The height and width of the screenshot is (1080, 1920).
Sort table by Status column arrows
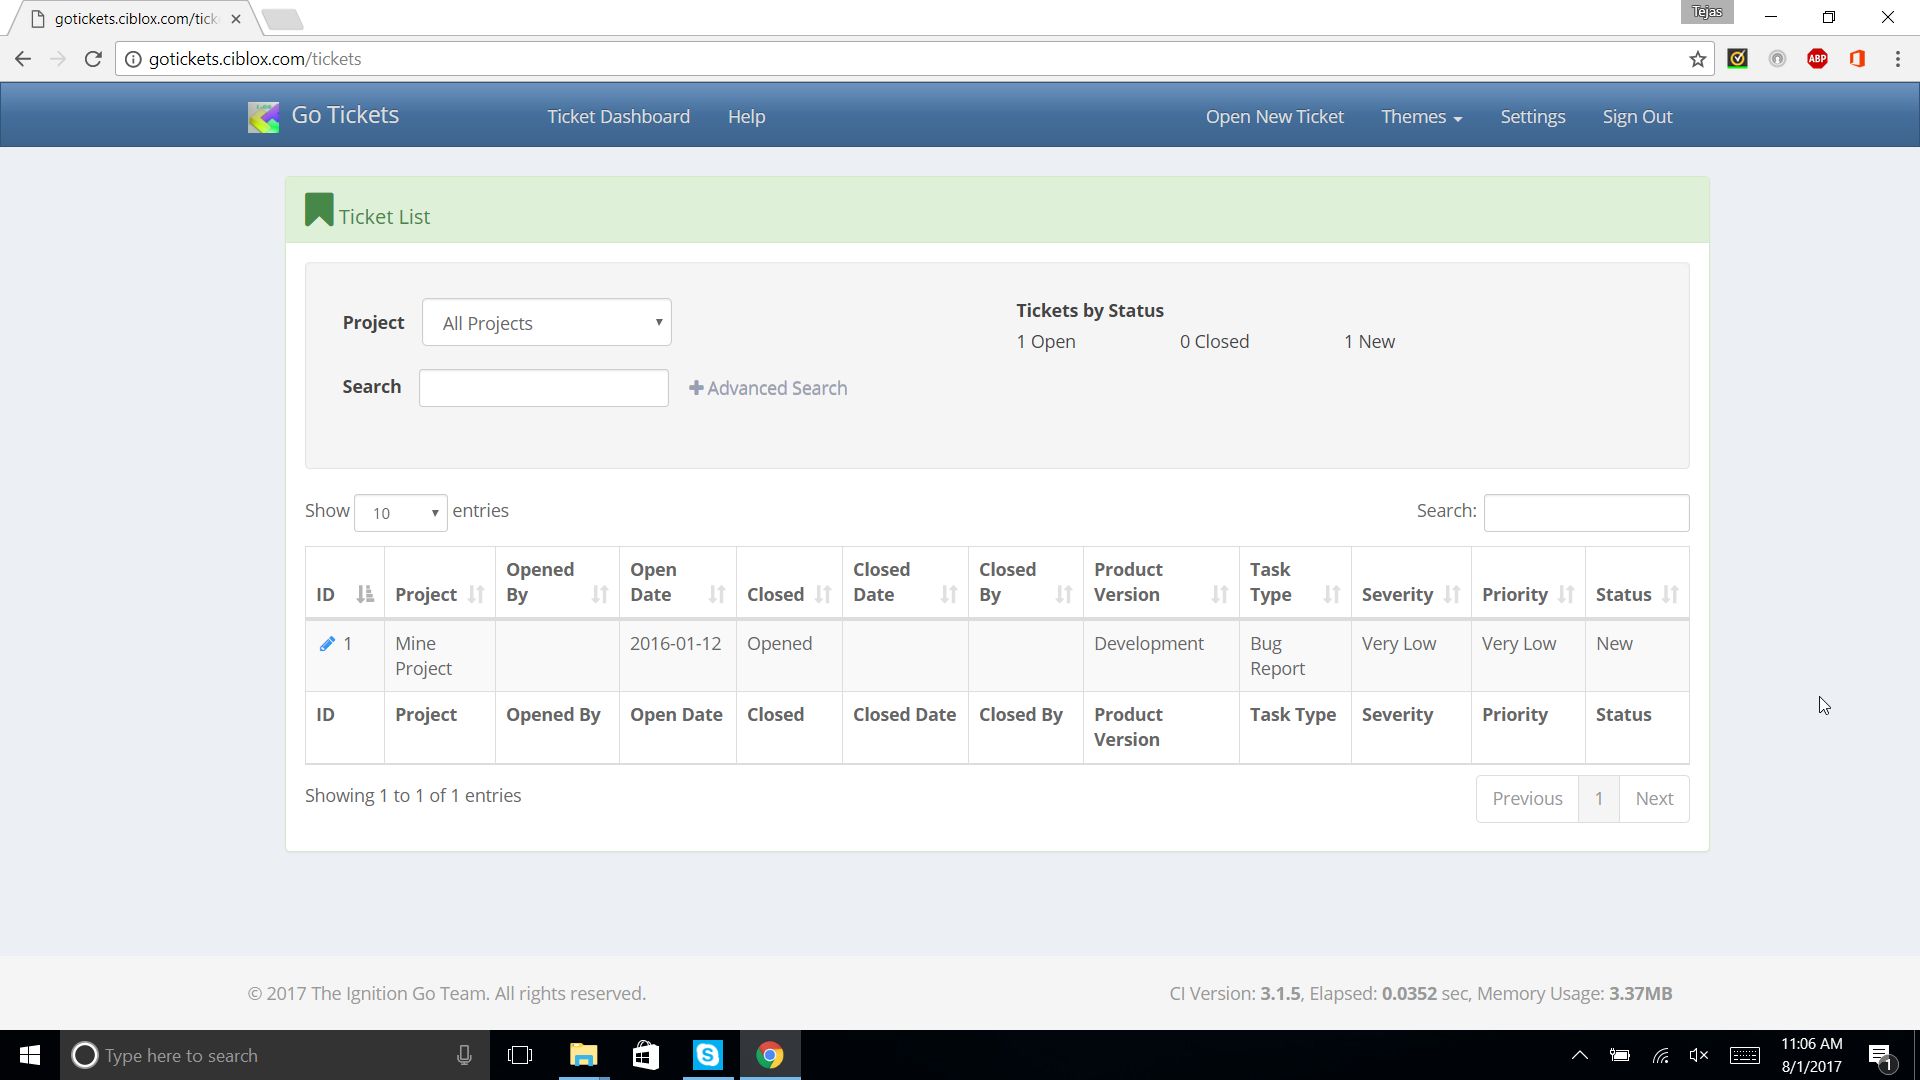pyautogui.click(x=1669, y=594)
